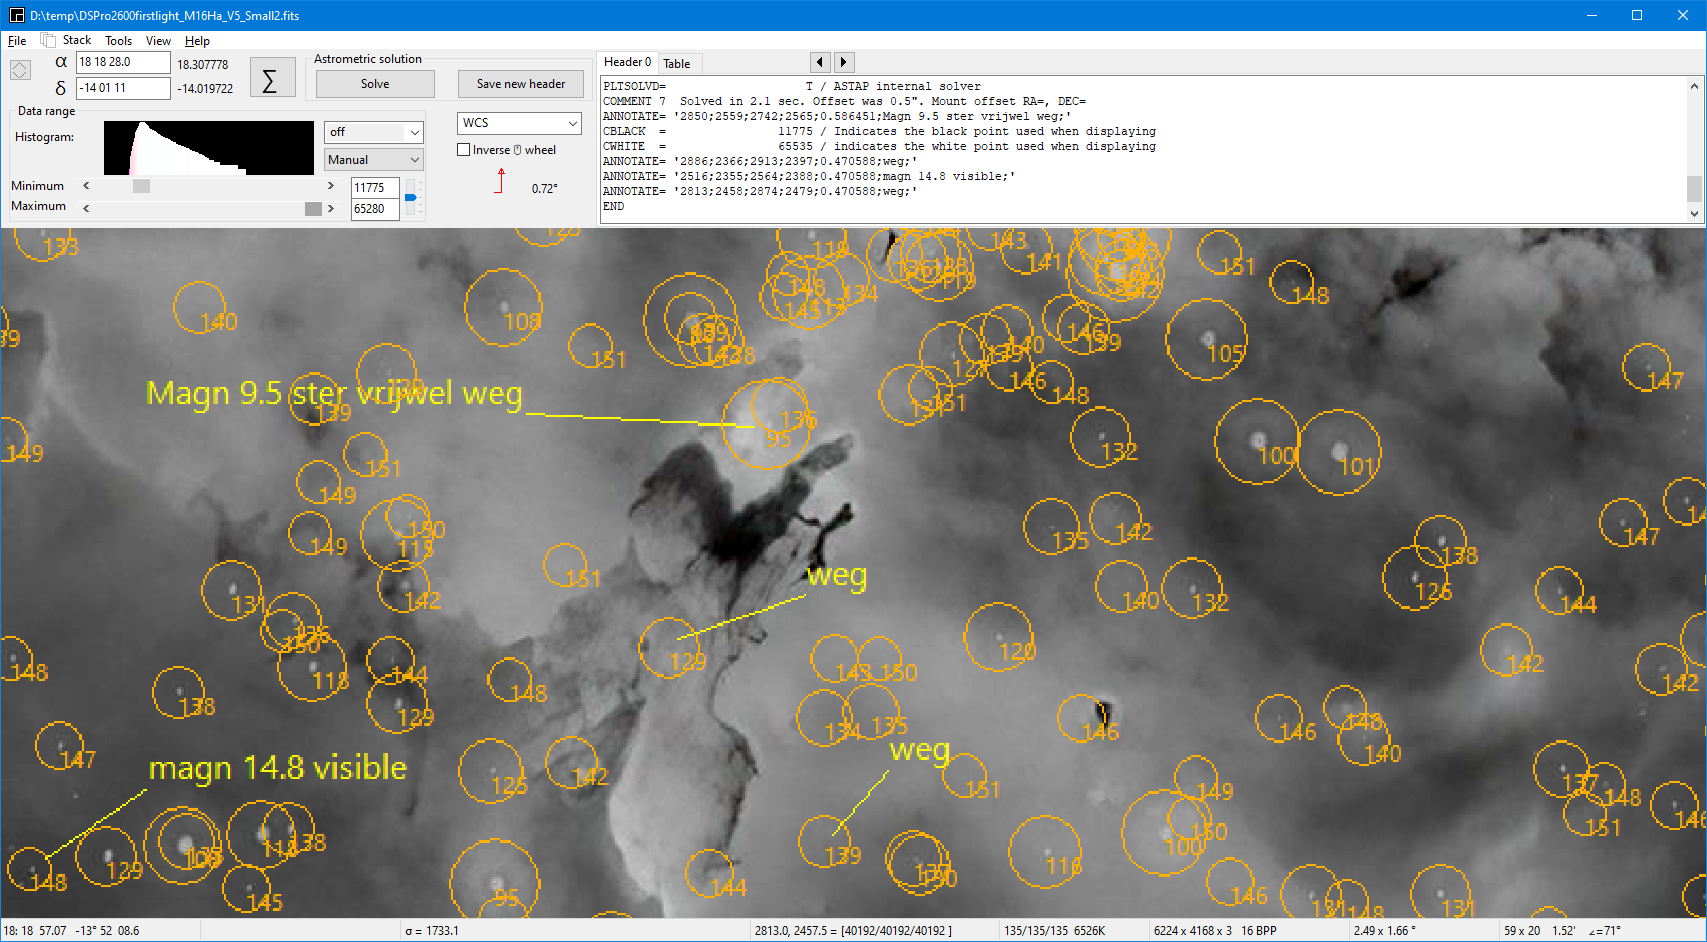Click 'Magn 9.5 ster vrijwel weg' annotation

(334, 393)
